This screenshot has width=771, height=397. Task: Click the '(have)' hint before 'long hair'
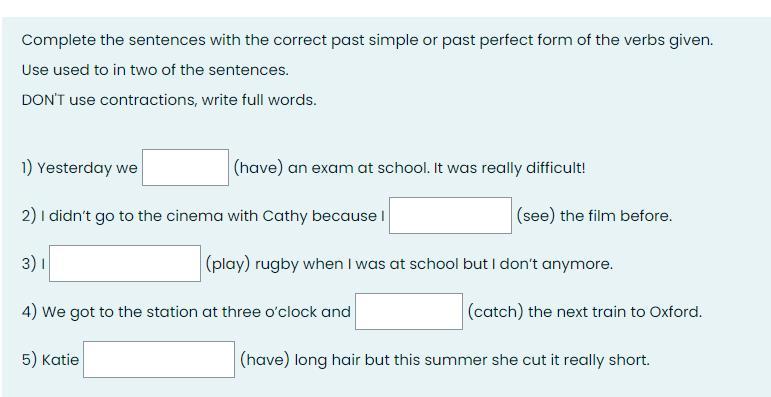click(x=265, y=360)
